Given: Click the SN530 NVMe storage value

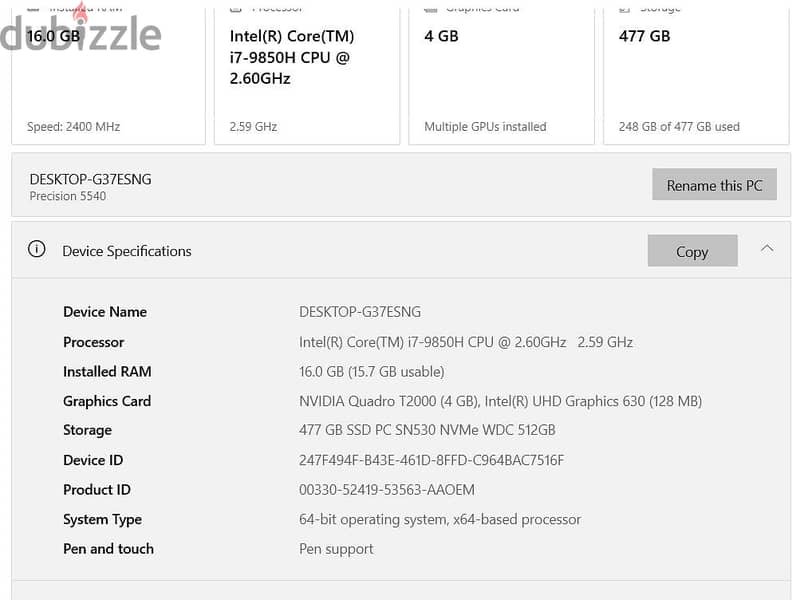Looking at the screenshot, I should click(427, 430).
